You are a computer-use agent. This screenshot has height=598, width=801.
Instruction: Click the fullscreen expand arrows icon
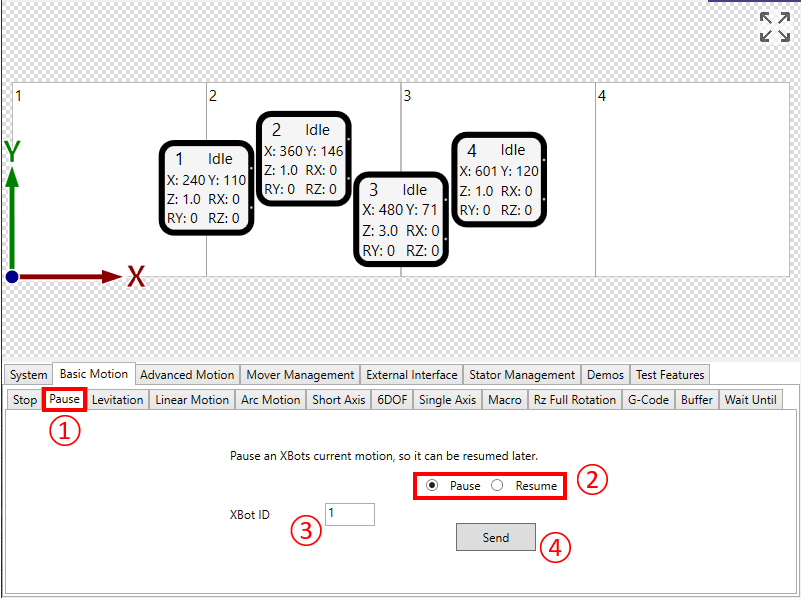(774, 27)
